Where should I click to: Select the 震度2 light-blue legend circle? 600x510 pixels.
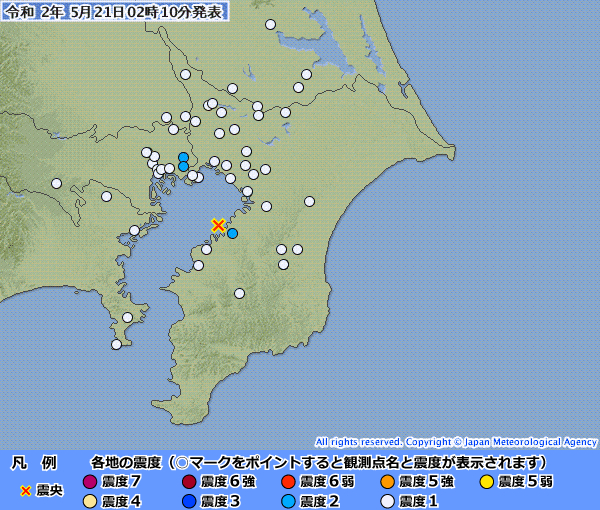coord(288,501)
